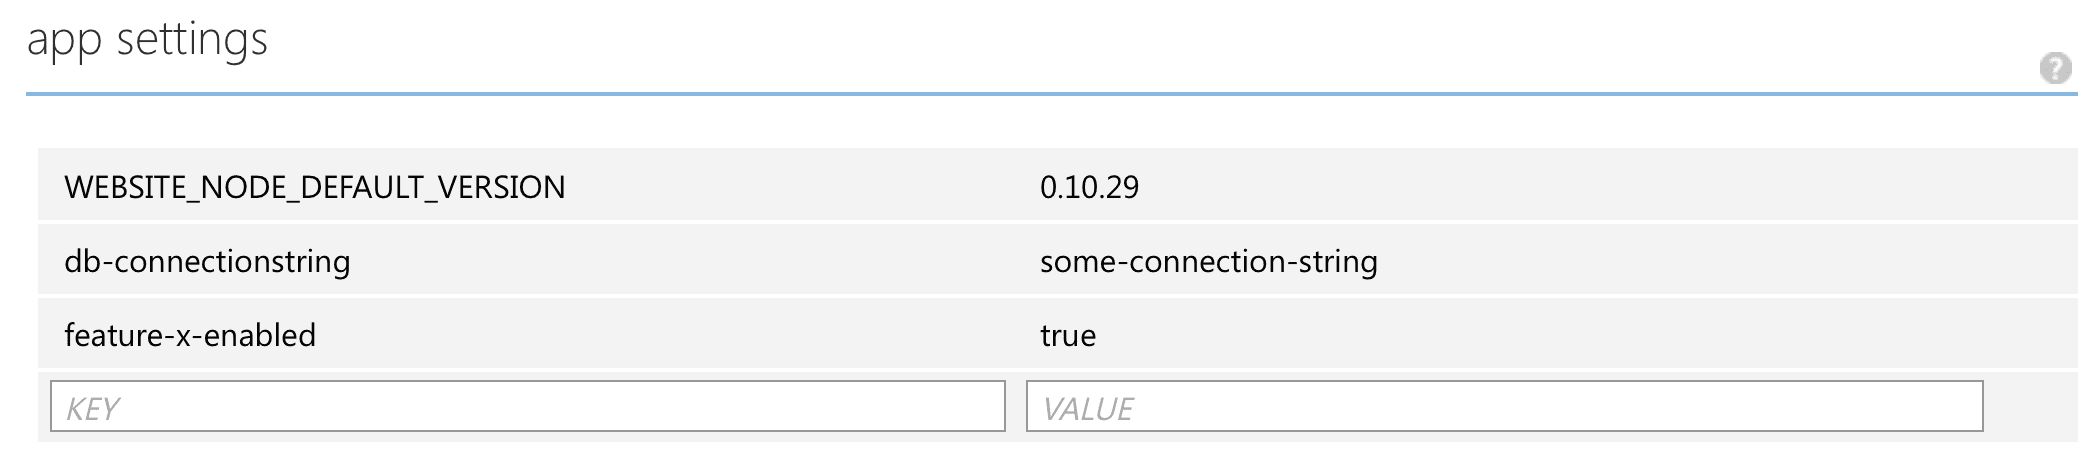Viewport: 2088px width, 458px height.
Task: Edit the true value of feature-x-enabled
Action: pos(1068,335)
